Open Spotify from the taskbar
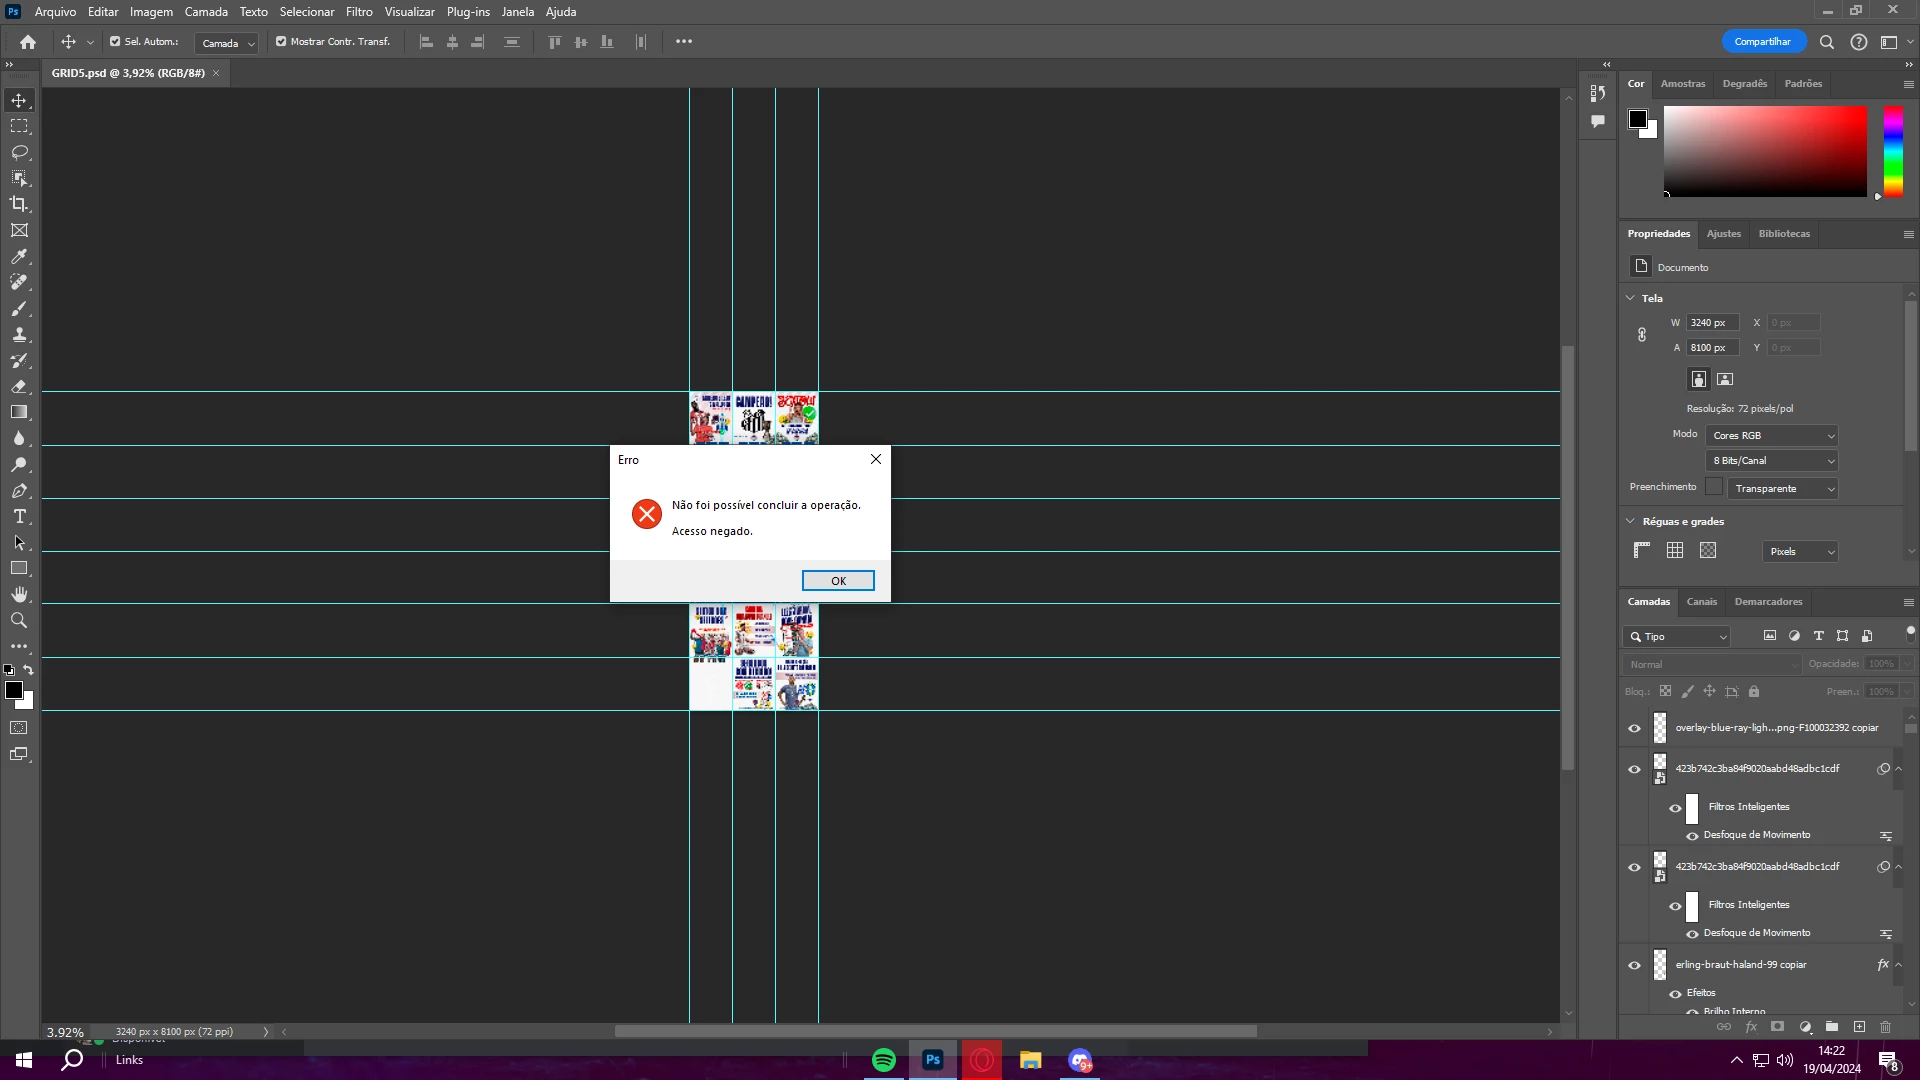 coord(884,1060)
